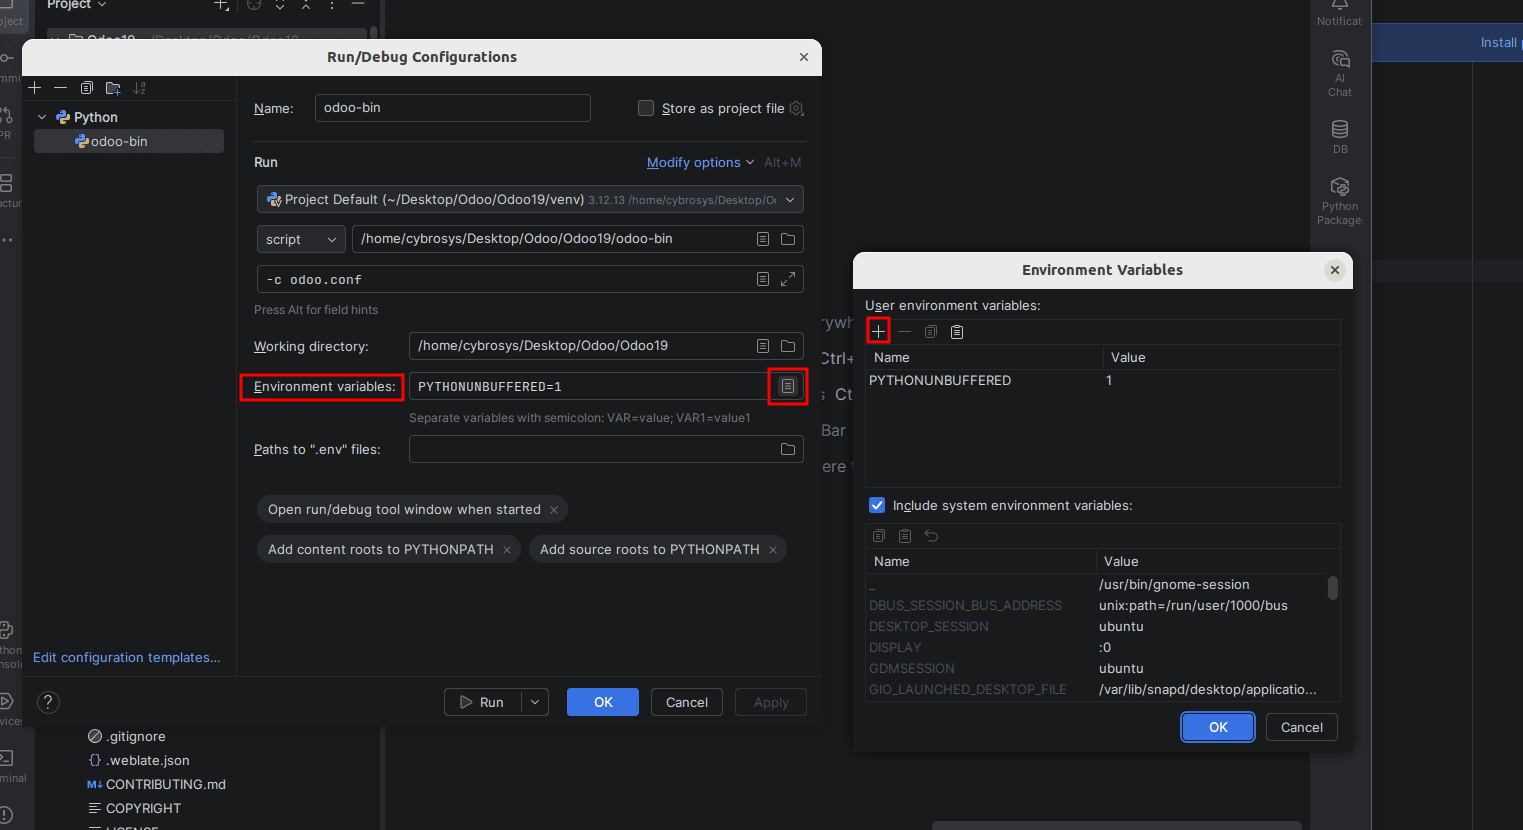Copy the selected odoo-bin configuration
Screen dimensions: 1523x830
(x=87, y=88)
